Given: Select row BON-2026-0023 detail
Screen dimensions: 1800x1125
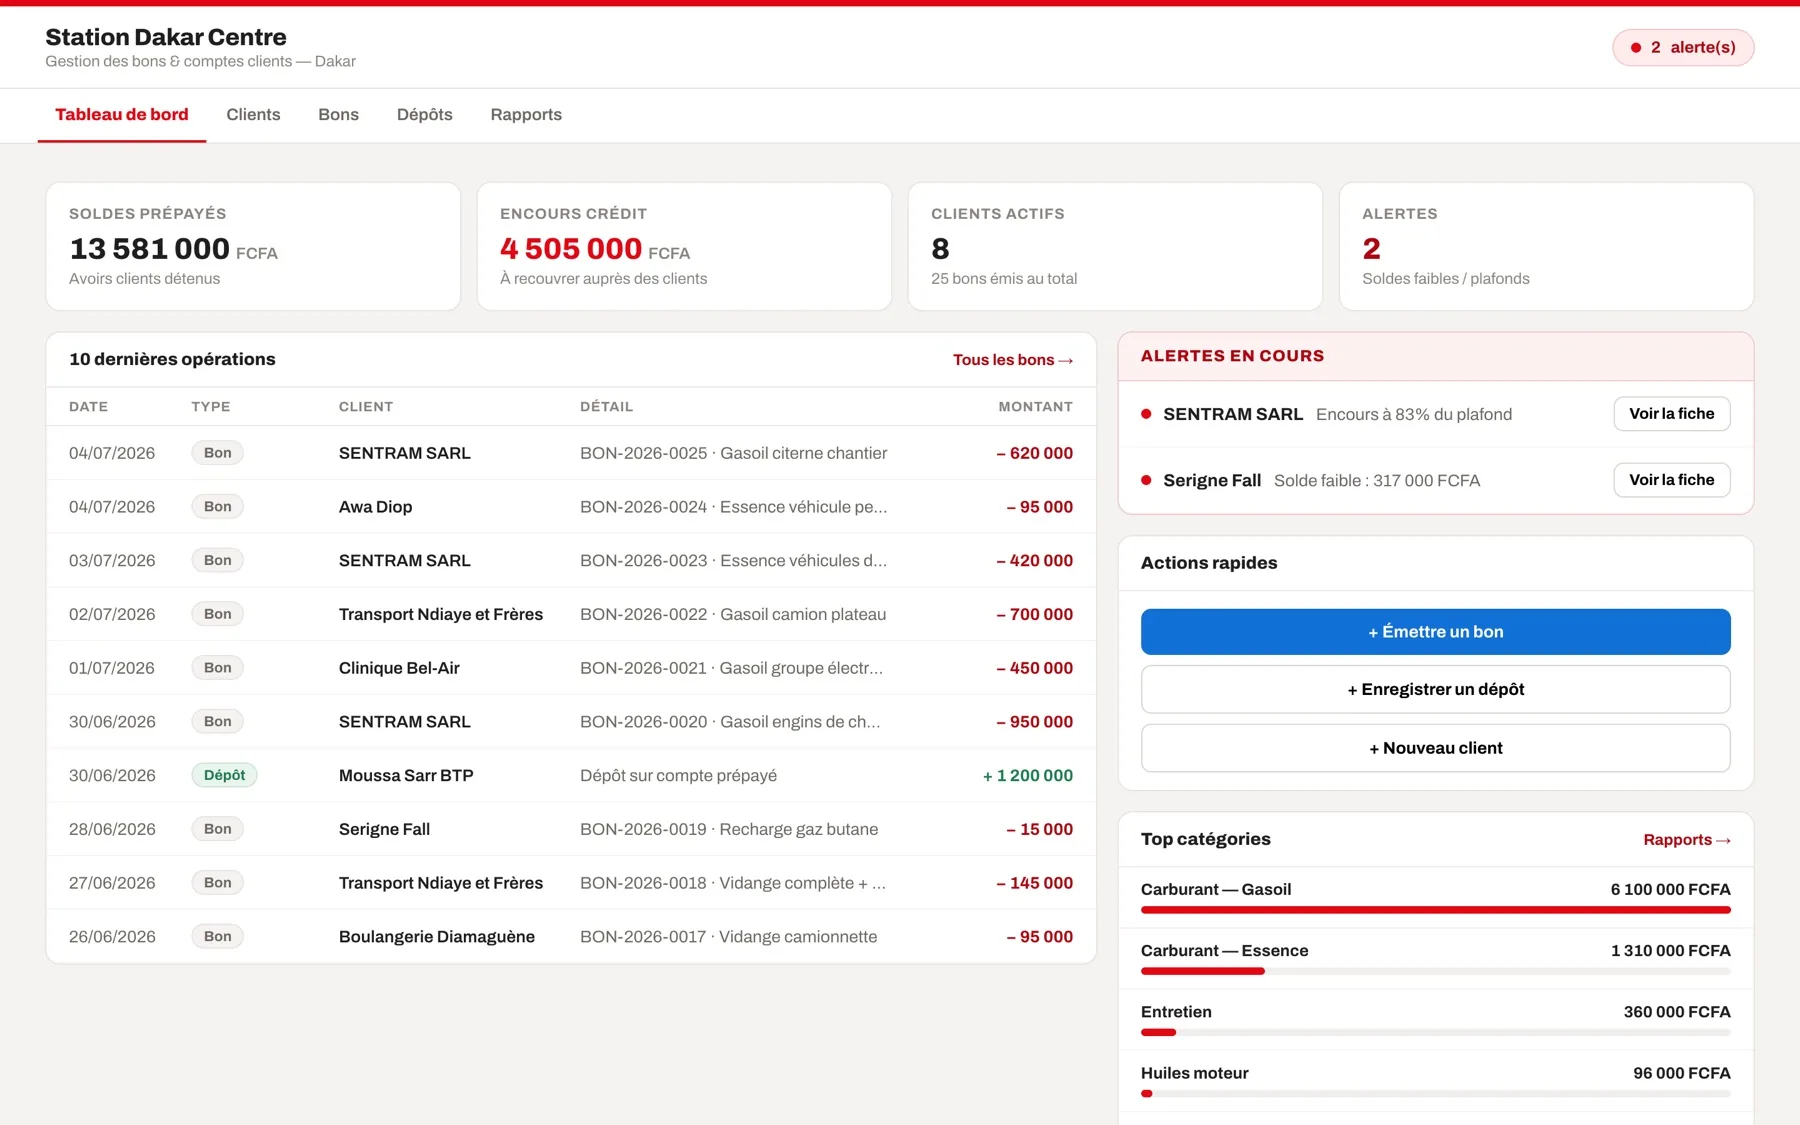Looking at the screenshot, I should pyautogui.click(x=733, y=561).
